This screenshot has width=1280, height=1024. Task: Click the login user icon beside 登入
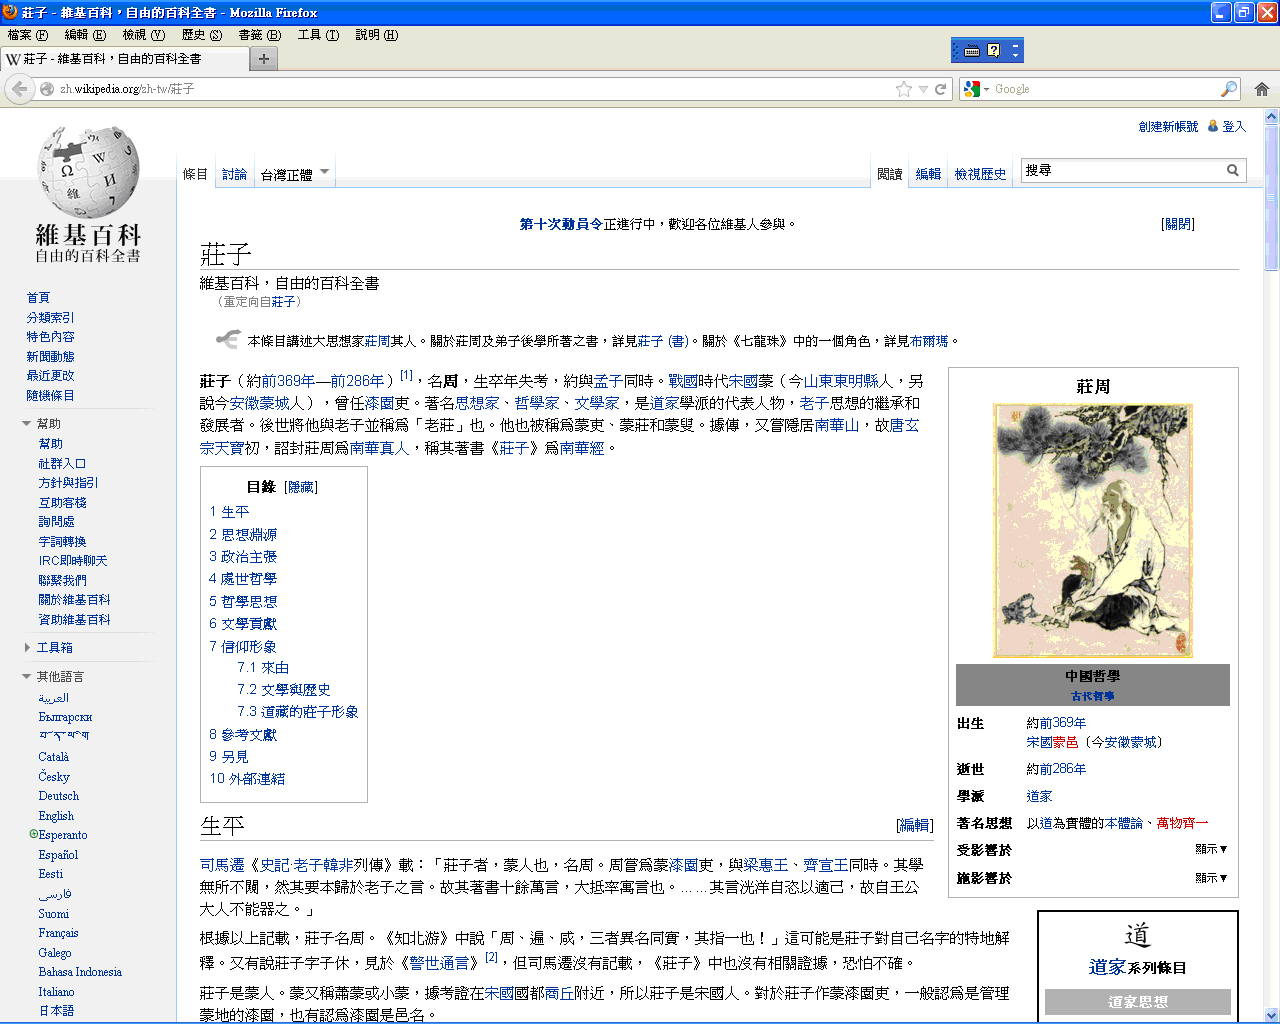click(x=1213, y=126)
